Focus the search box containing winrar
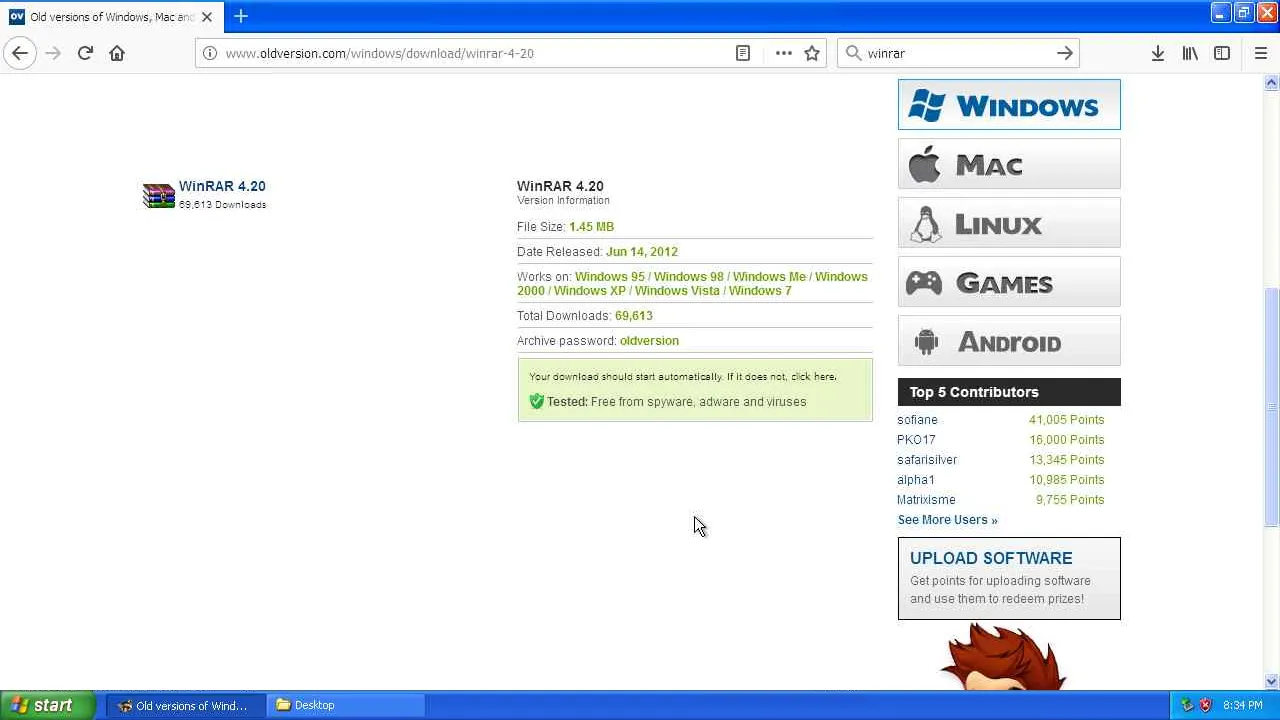 (x=958, y=53)
